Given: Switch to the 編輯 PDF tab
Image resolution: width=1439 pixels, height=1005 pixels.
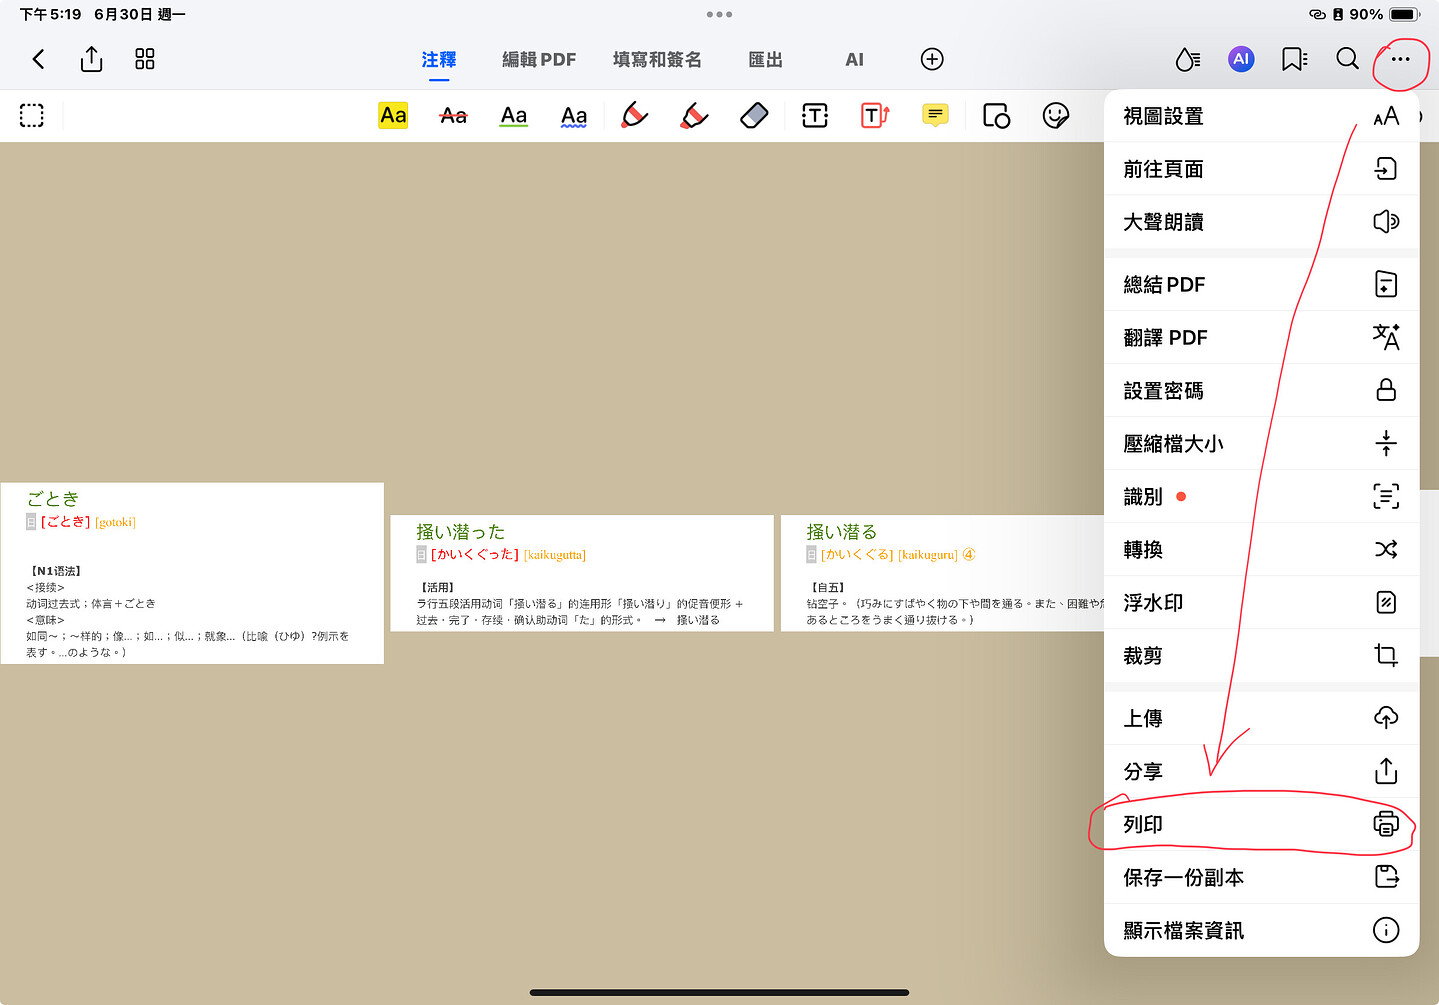Looking at the screenshot, I should (539, 60).
